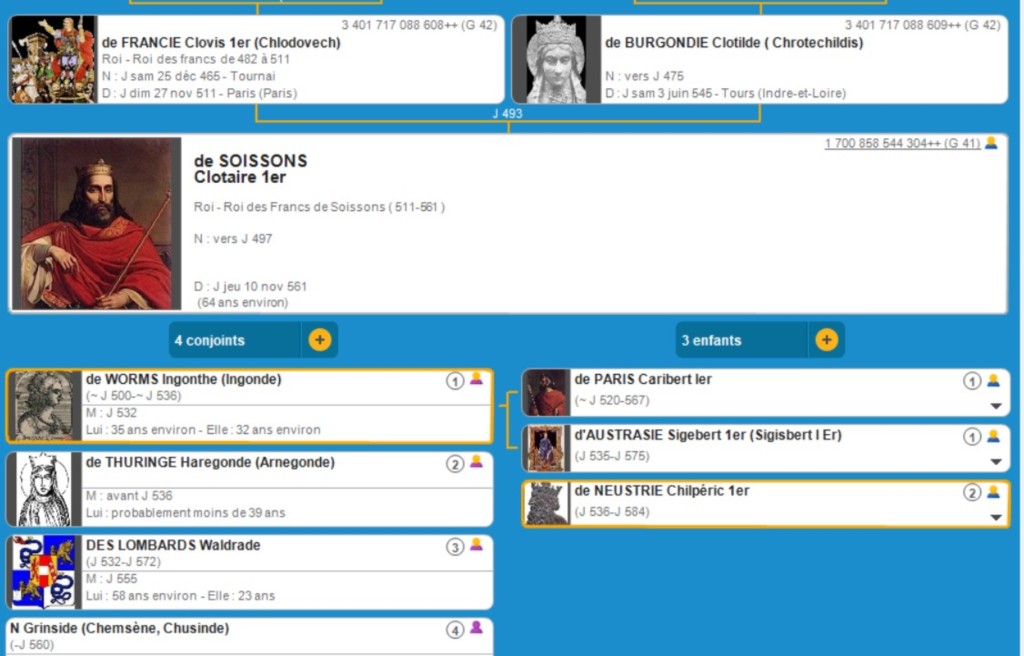Expand the Chilpéric 1er de Neustrie dropdown arrow

pyautogui.click(x=996, y=517)
